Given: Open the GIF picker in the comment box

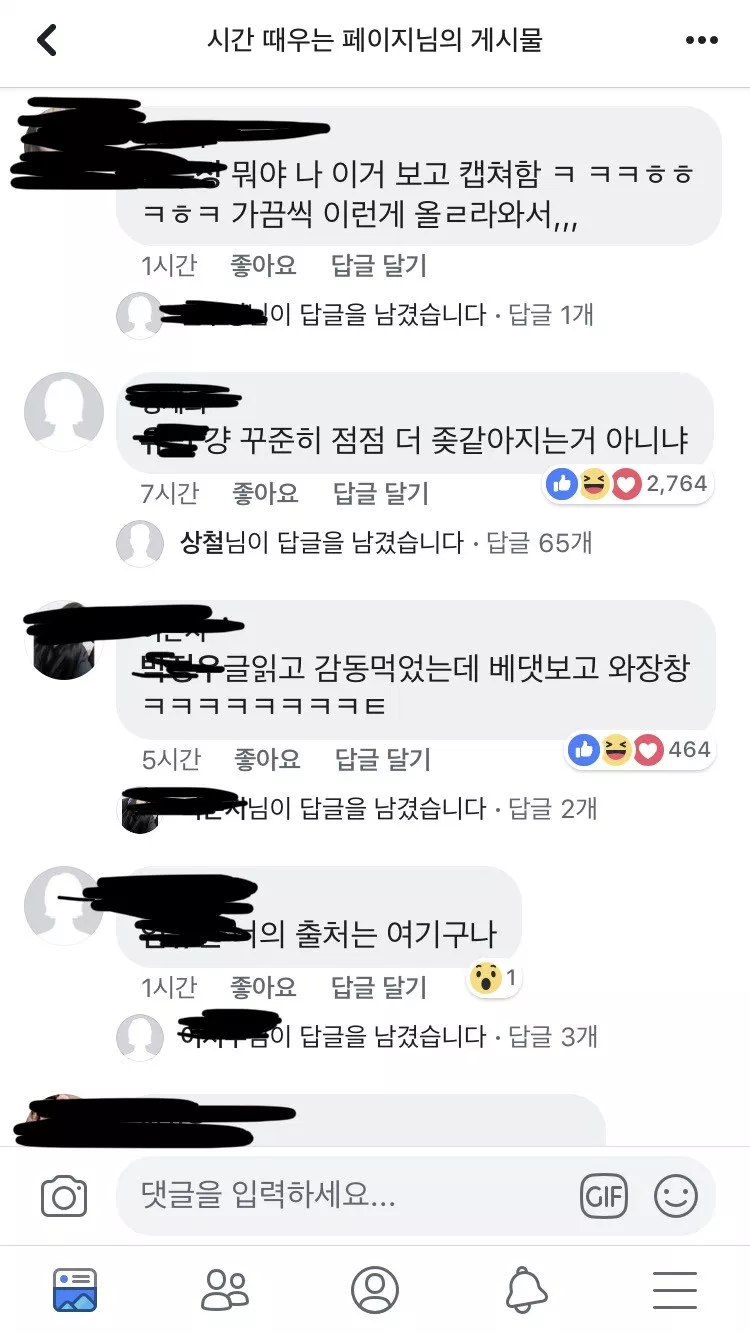Looking at the screenshot, I should [x=604, y=1196].
